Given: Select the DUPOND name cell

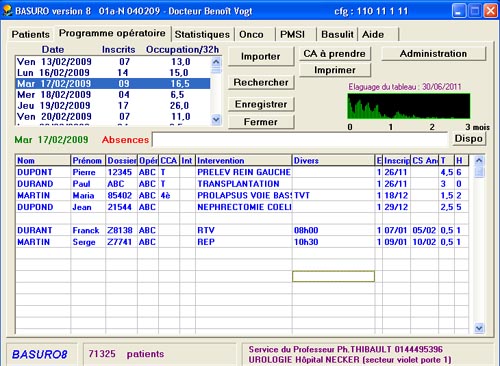Looking at the screenshot, I should click(43, 207).
